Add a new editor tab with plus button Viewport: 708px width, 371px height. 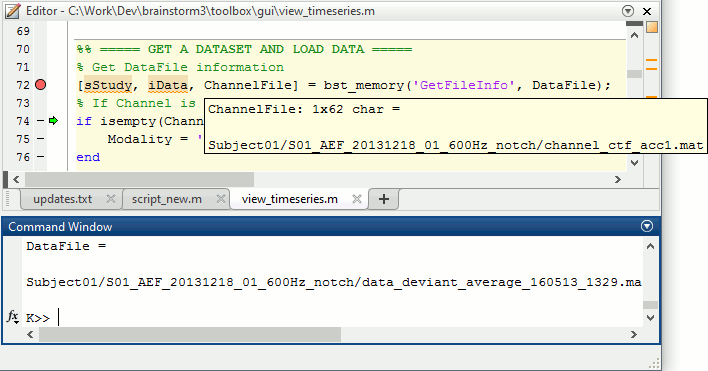tap(384, 199)
